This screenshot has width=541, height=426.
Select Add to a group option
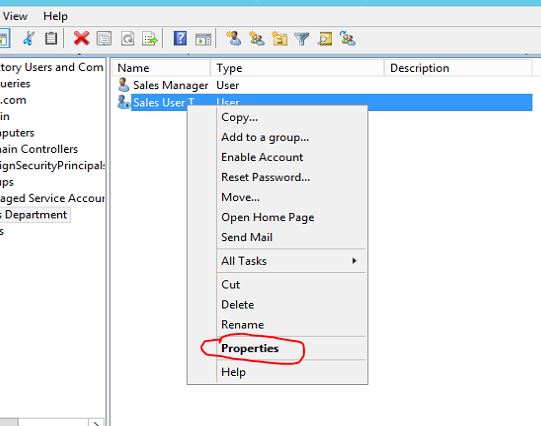click(x=265, y=137)
